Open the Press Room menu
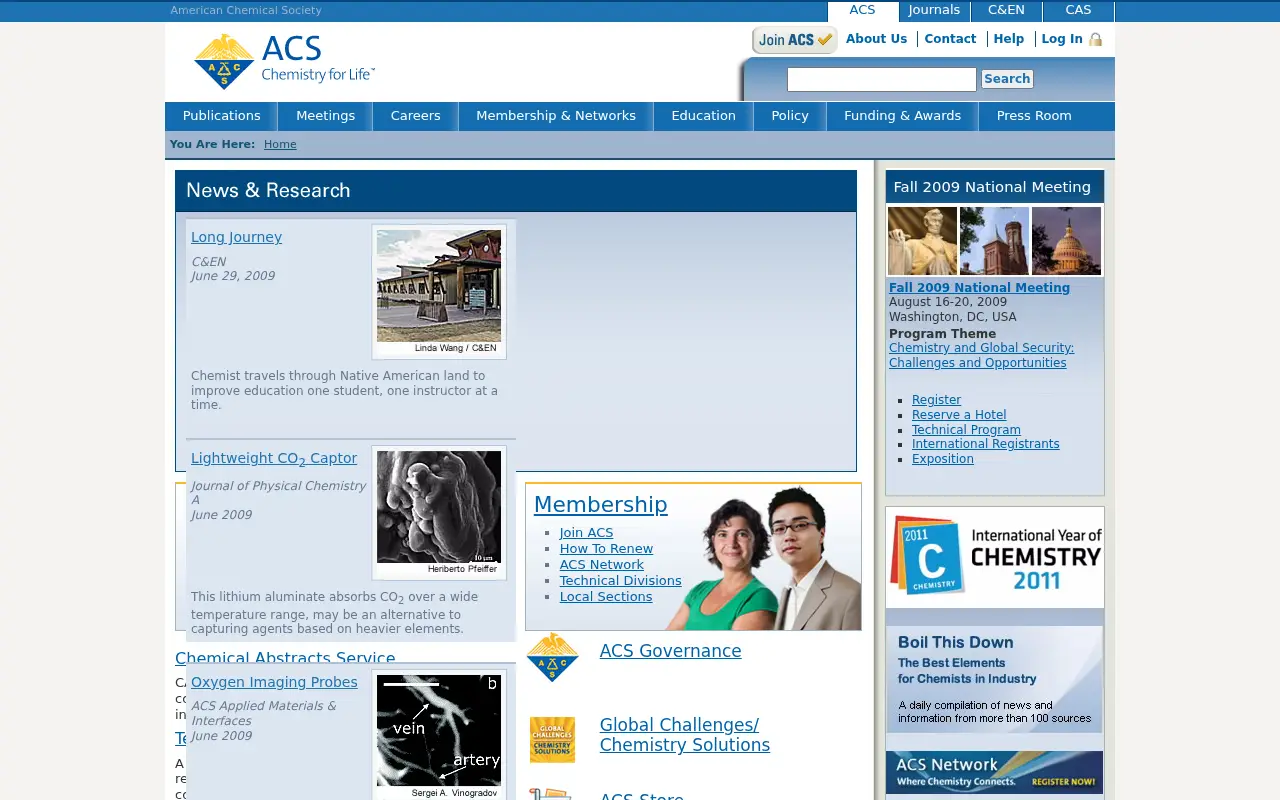Screen dimensions: 1280x800 tap(1034, 116)
